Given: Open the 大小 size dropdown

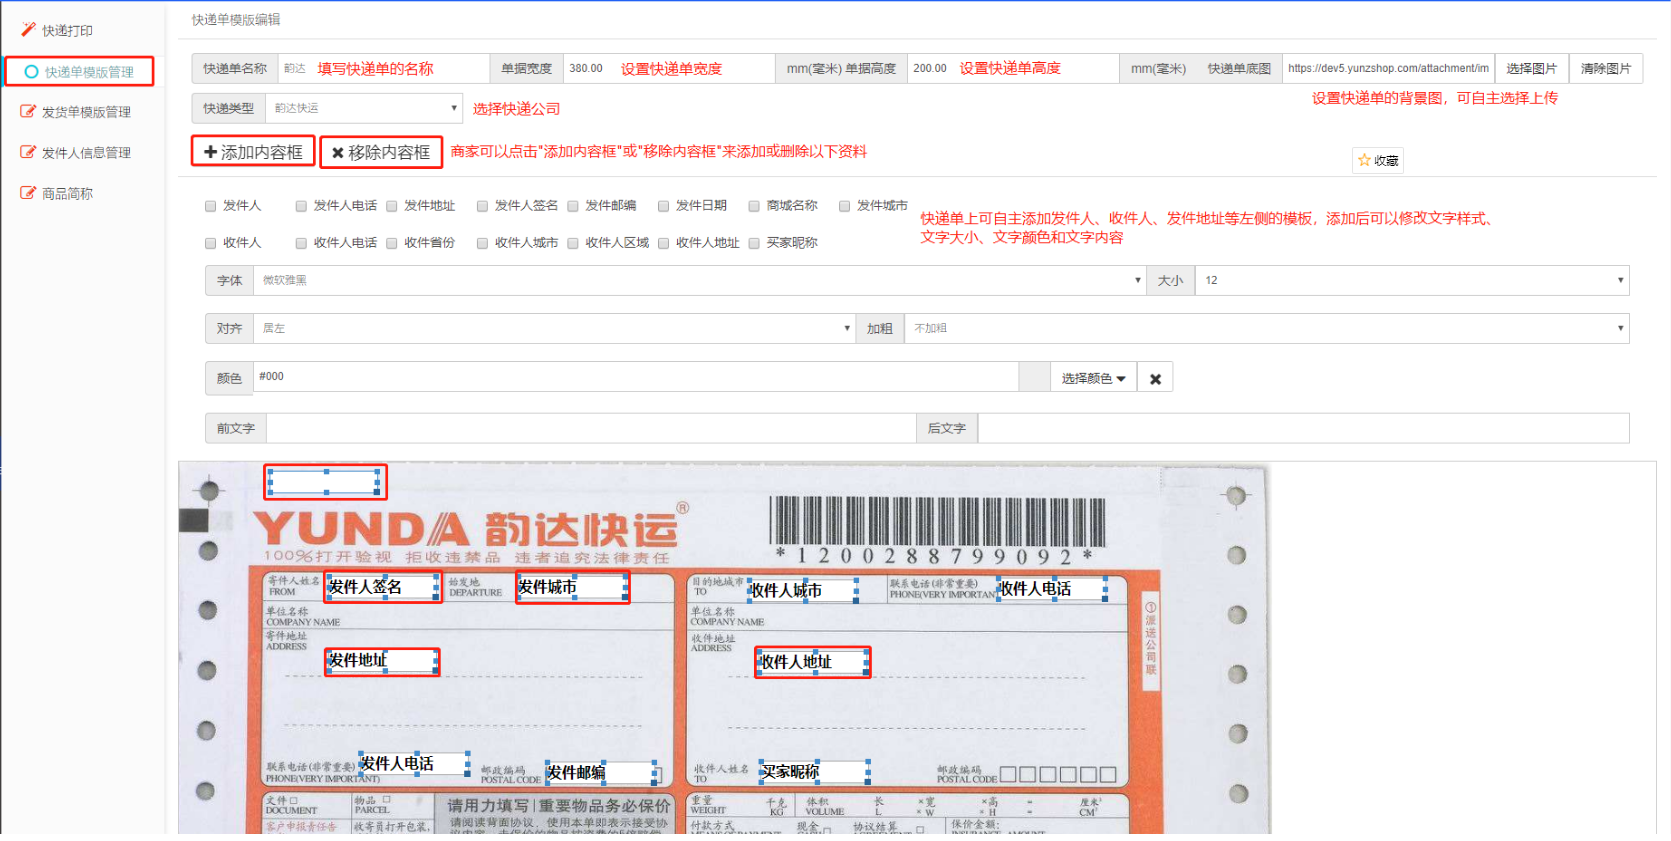Looking at the screenshot, I should point(1412,280).
